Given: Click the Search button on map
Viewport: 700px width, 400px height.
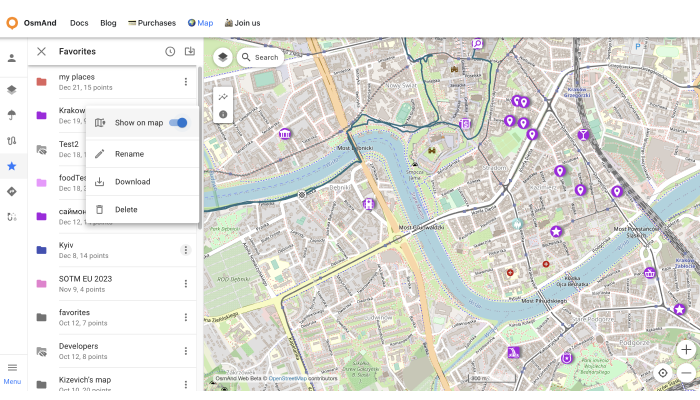Looking at the screenshot, I should (259, 57).
